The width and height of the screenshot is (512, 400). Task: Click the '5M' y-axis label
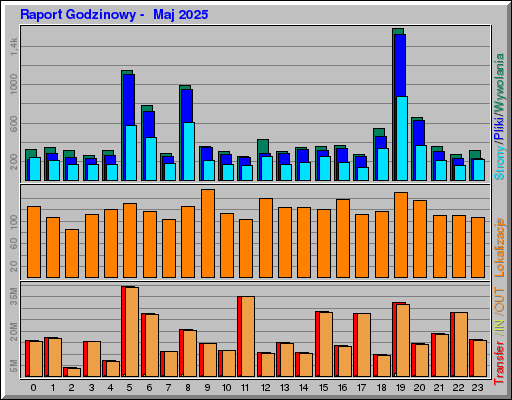click(x=13, y=366)
